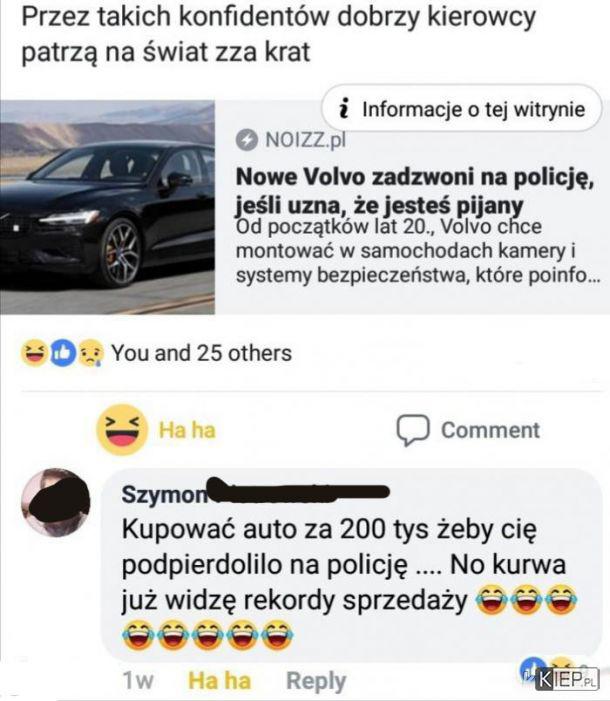Image resolution: width=610 pixels, height=701 pixels.
Task: Open the info icon in Informacje o tej witrynie
Action: (x=343, y=109)
